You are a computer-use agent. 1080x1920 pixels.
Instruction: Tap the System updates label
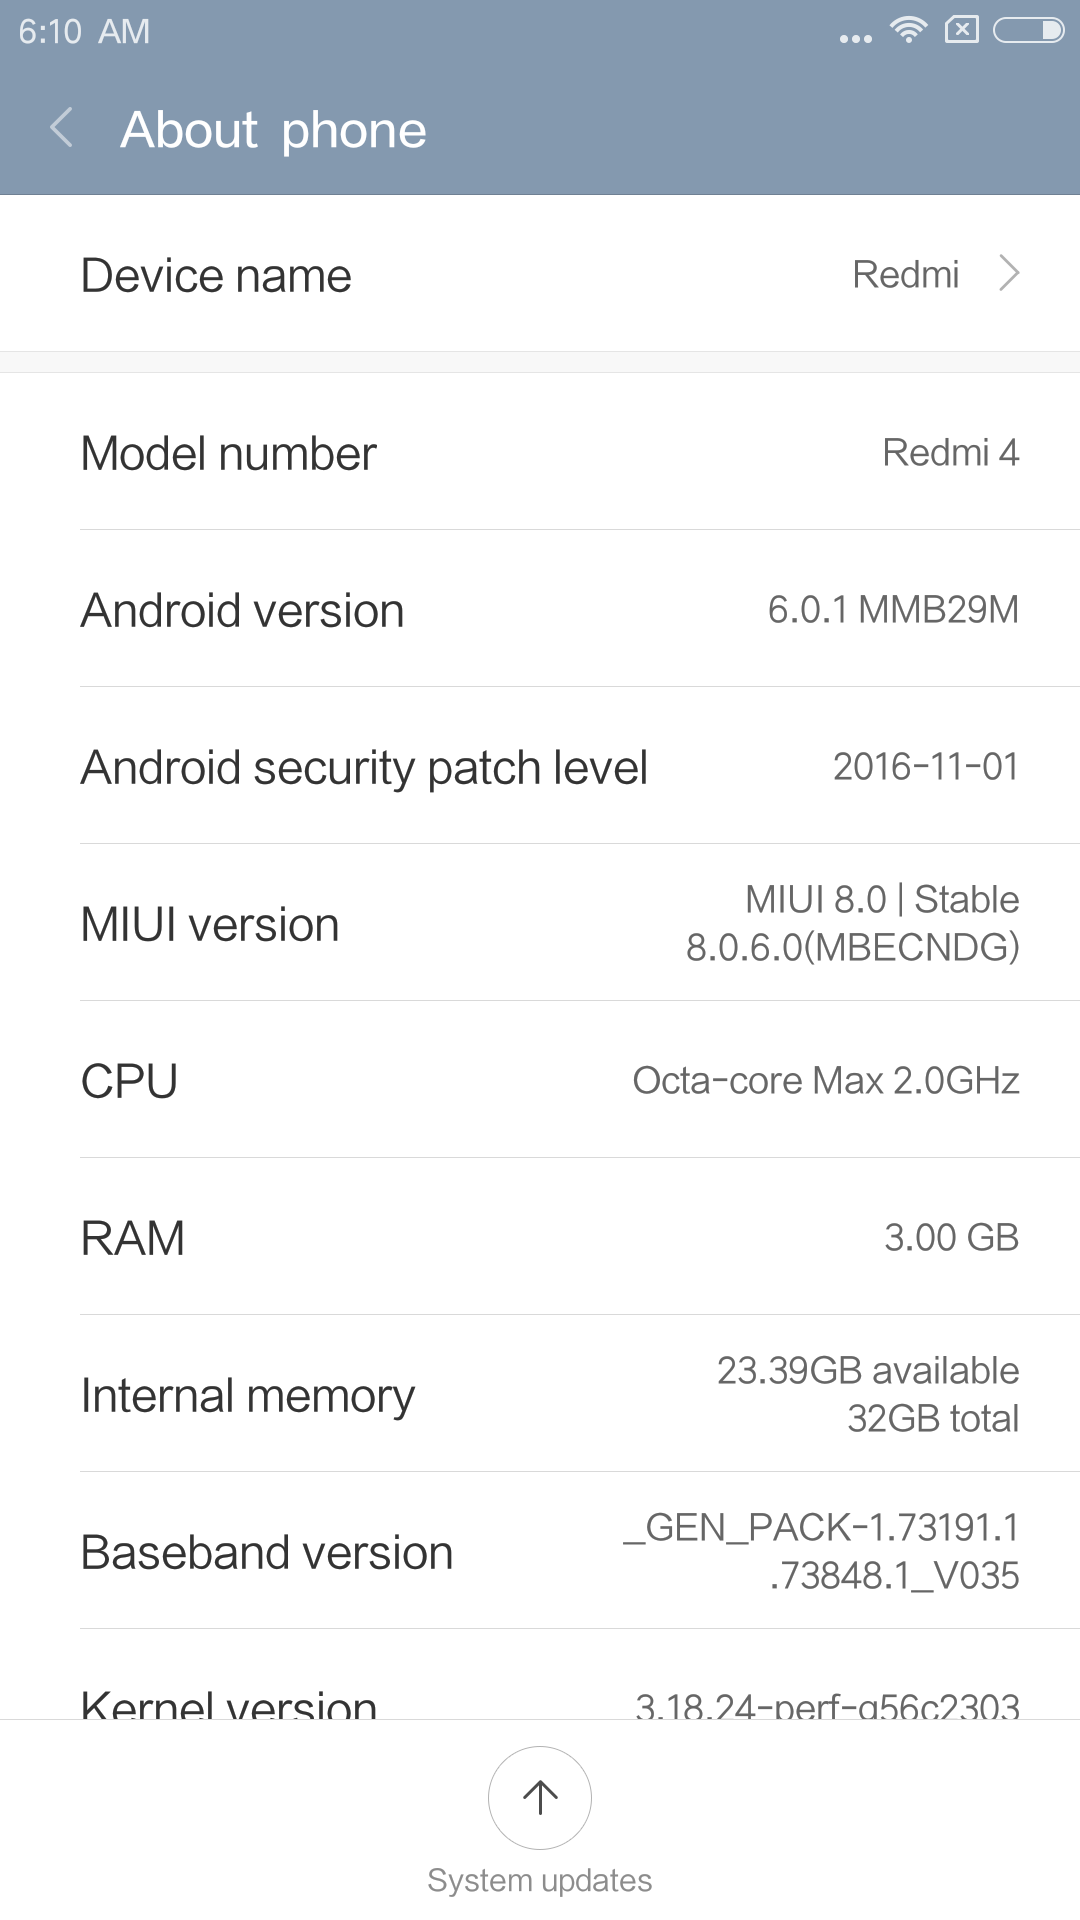point(540,1880)
